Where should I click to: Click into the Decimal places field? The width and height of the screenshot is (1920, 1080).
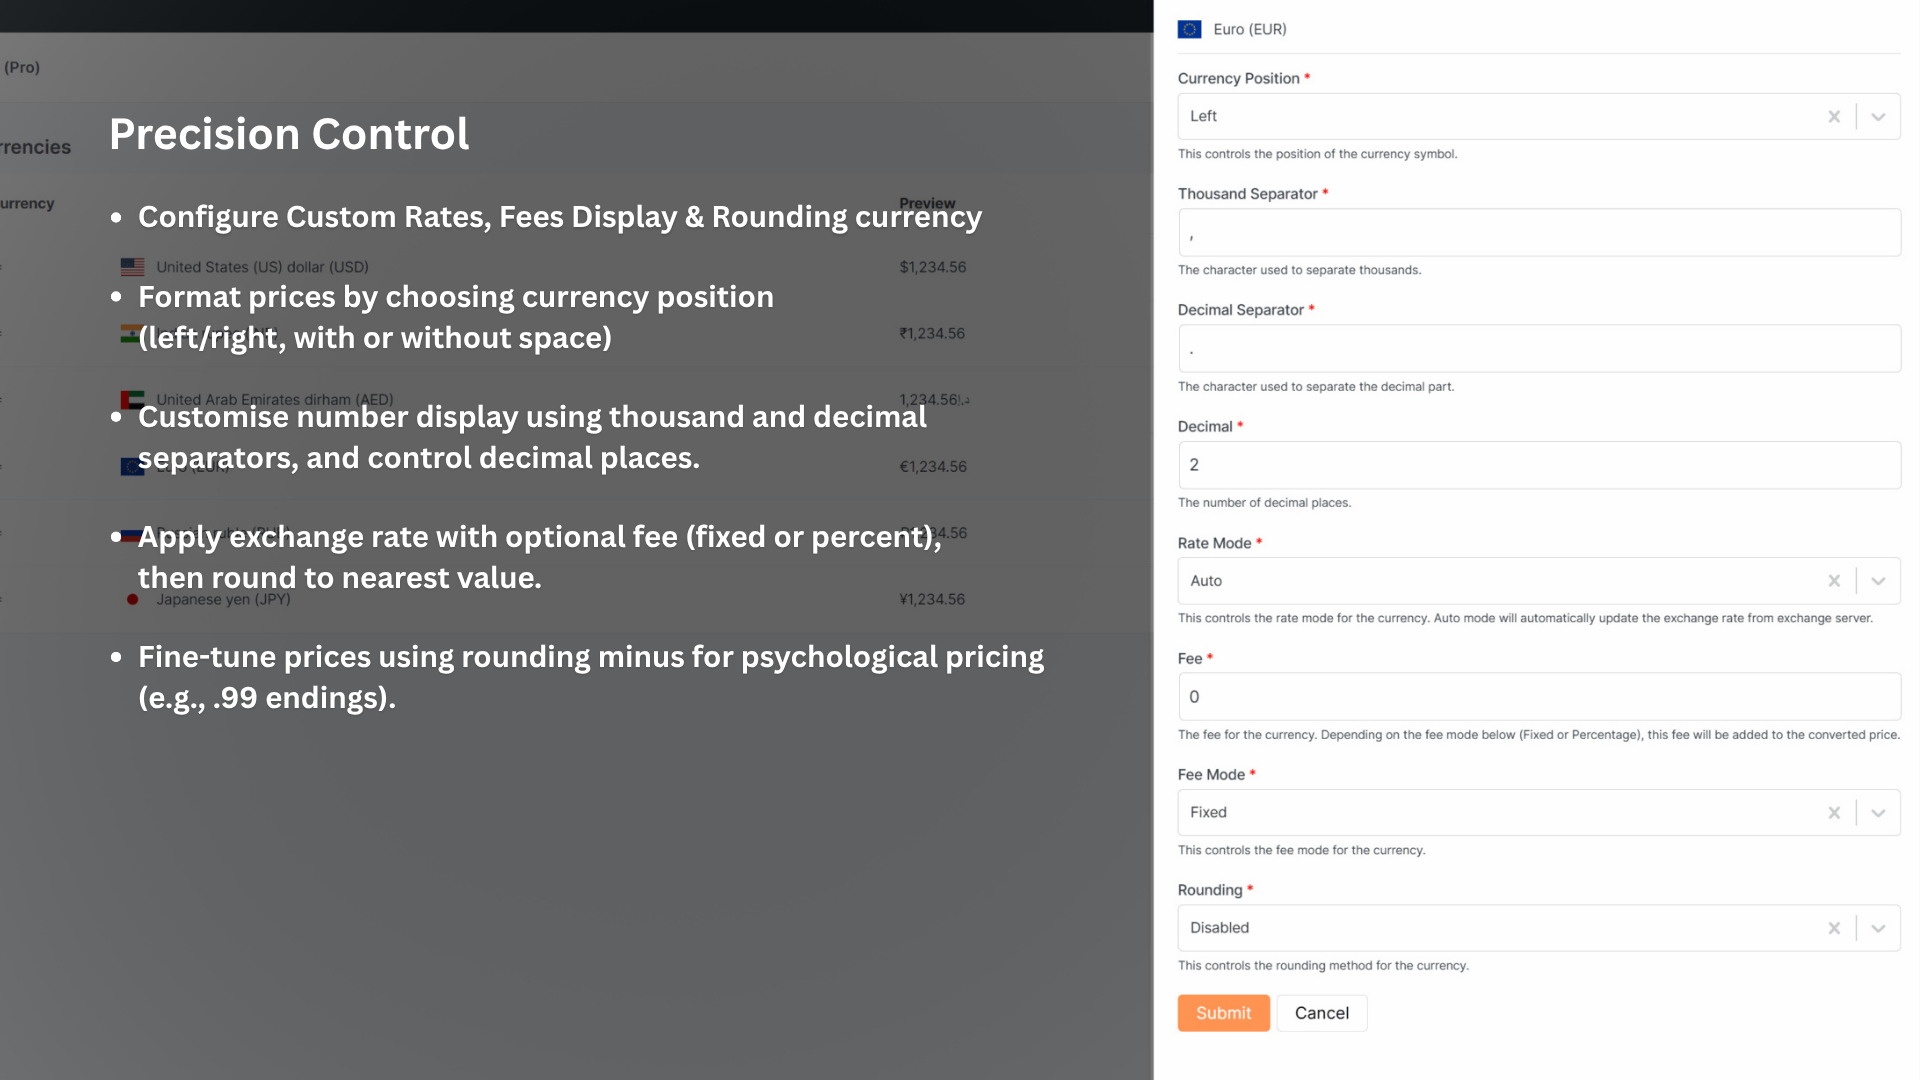pos(1539,465)
